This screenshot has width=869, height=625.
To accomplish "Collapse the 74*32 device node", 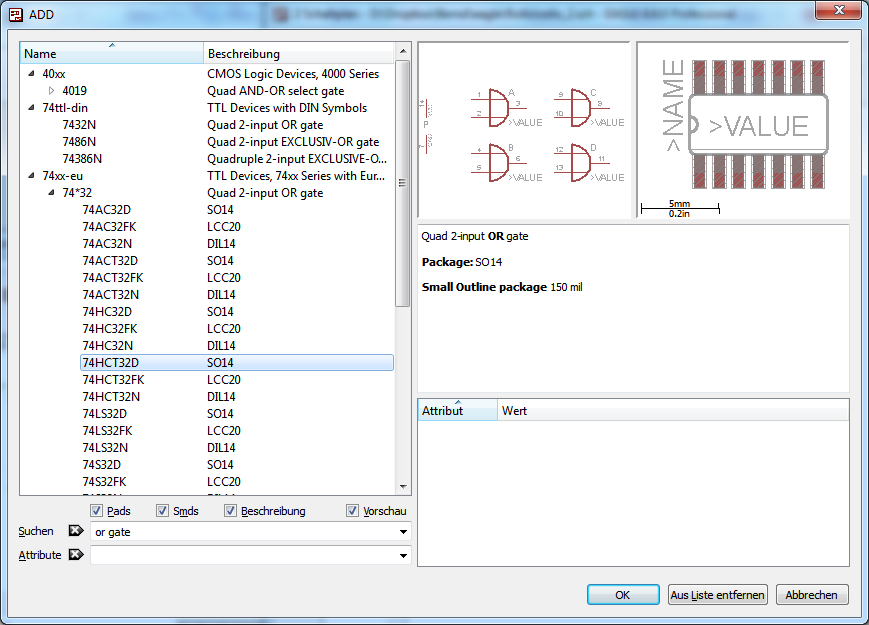I will click(x=52, y=193).
